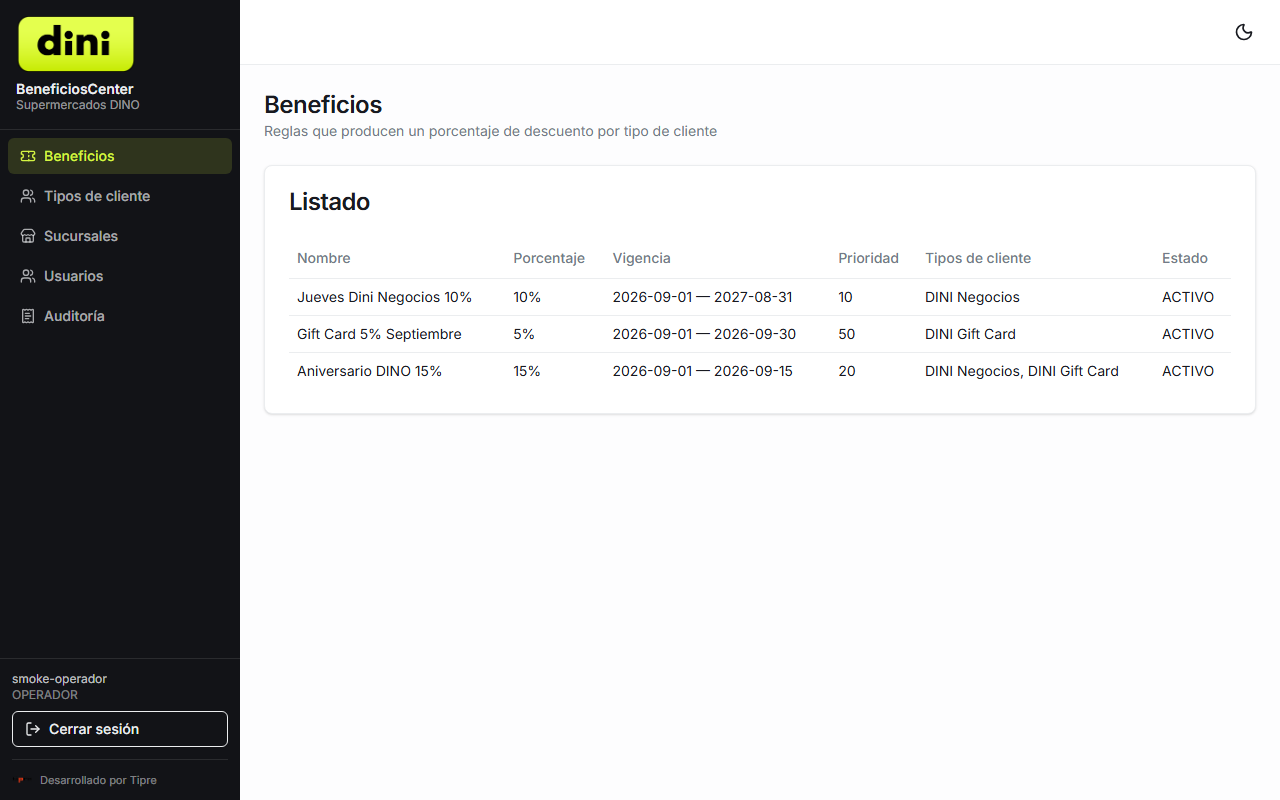Image resolution: width=1280 pixels, height=800 pixels.
Task: Click the 10% percentage cell
Action: pos(527,297)
